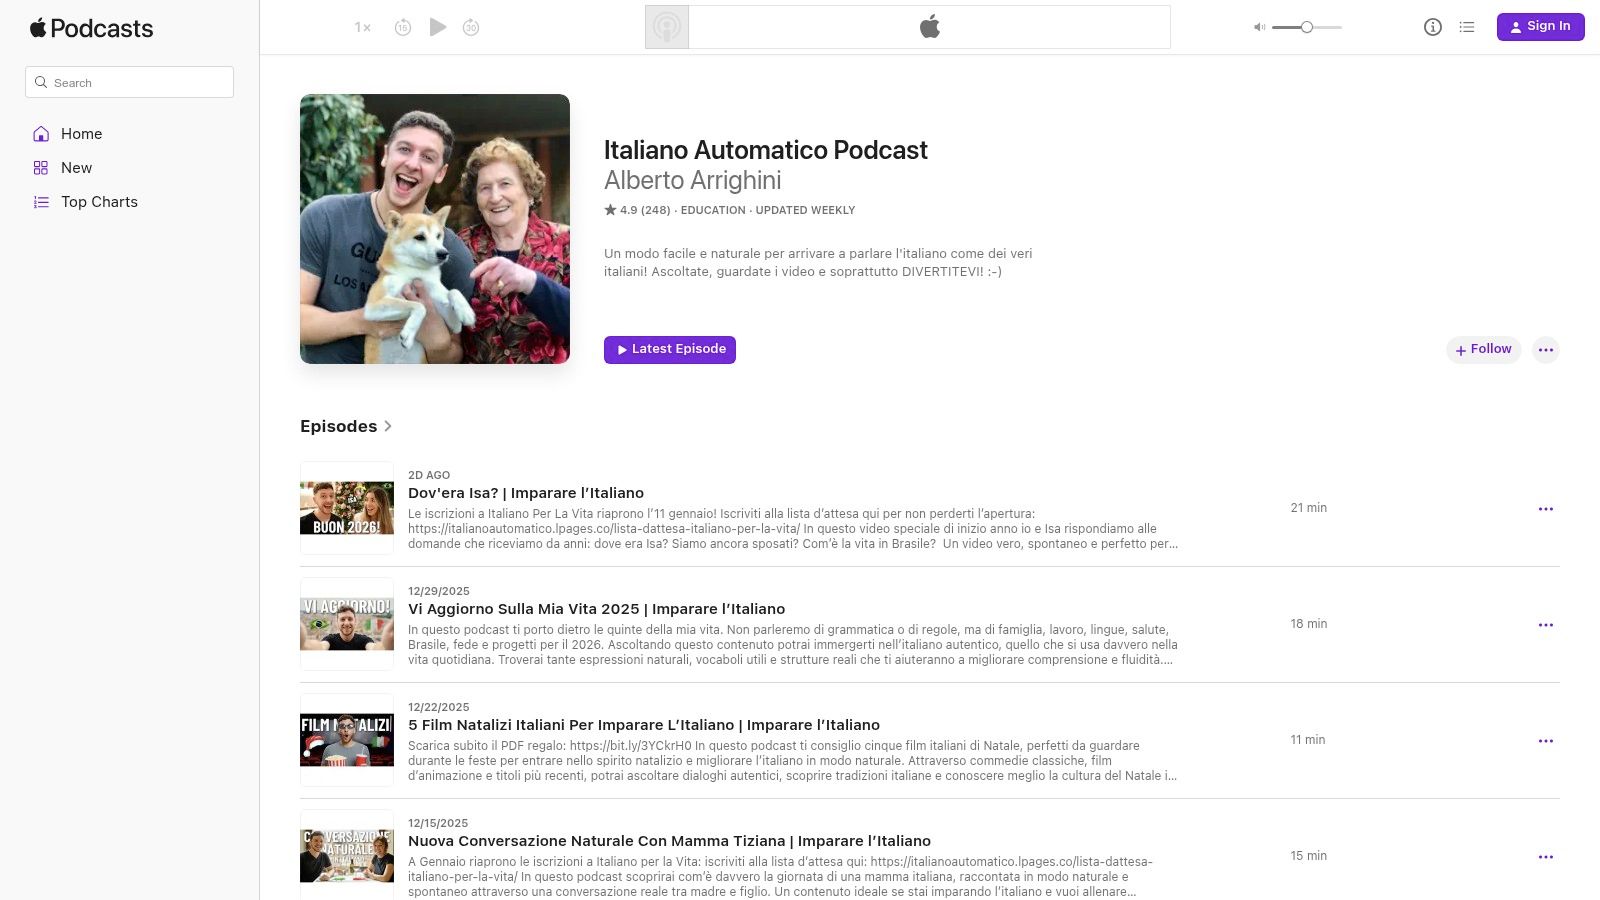Mute audio via the volume speaker icon

click(1258, 27)
